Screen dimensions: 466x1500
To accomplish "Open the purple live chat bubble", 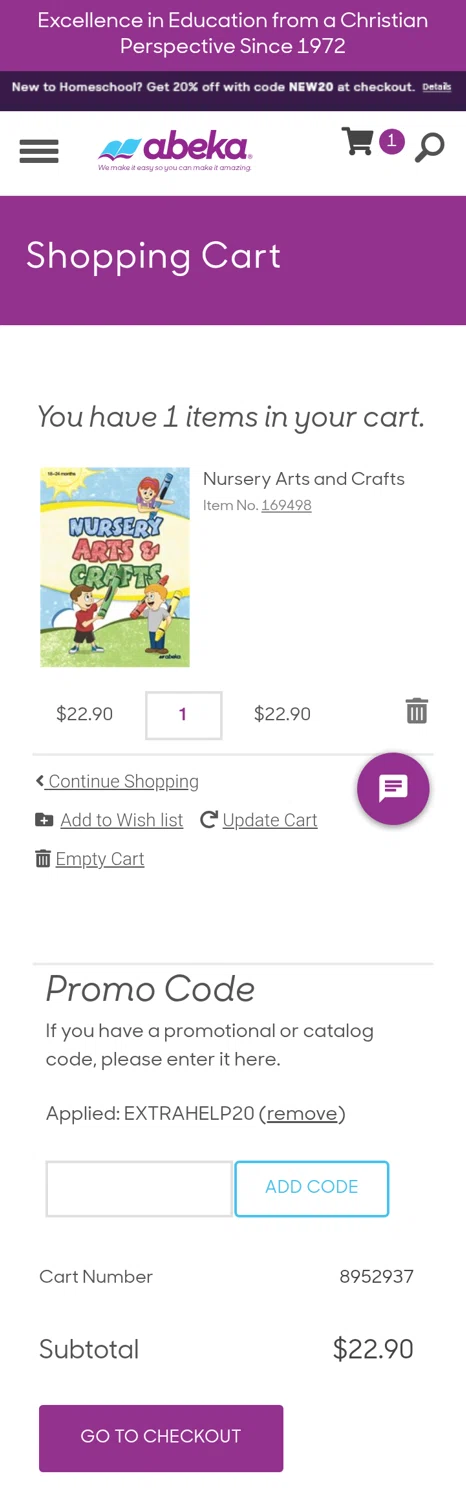I will click(393, 788).
